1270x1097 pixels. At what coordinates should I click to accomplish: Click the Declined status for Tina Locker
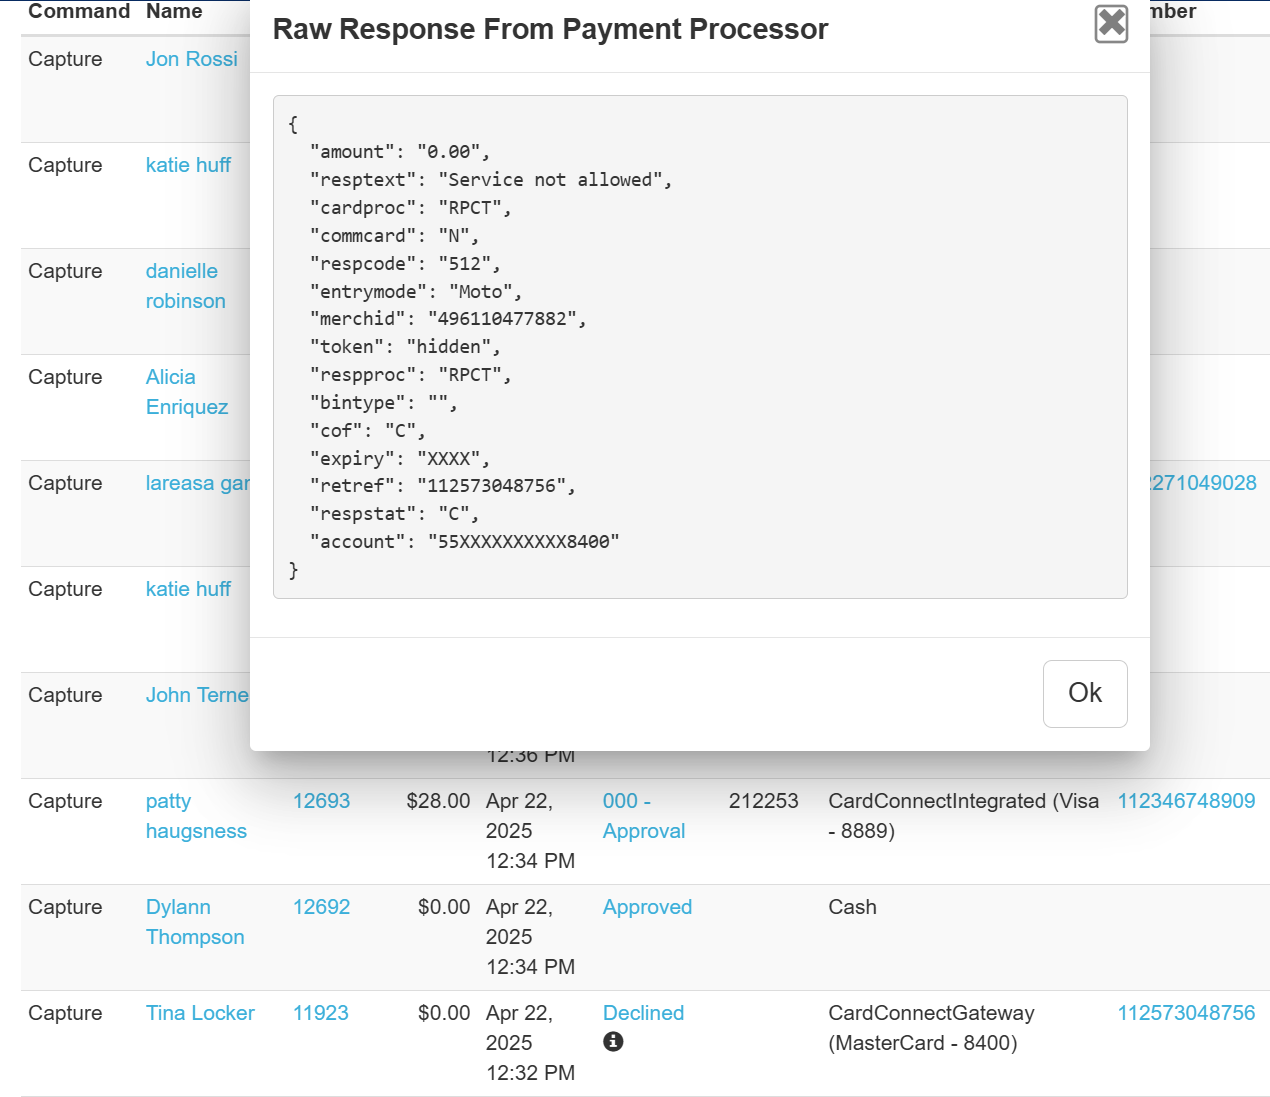[x=643, y=1013]
